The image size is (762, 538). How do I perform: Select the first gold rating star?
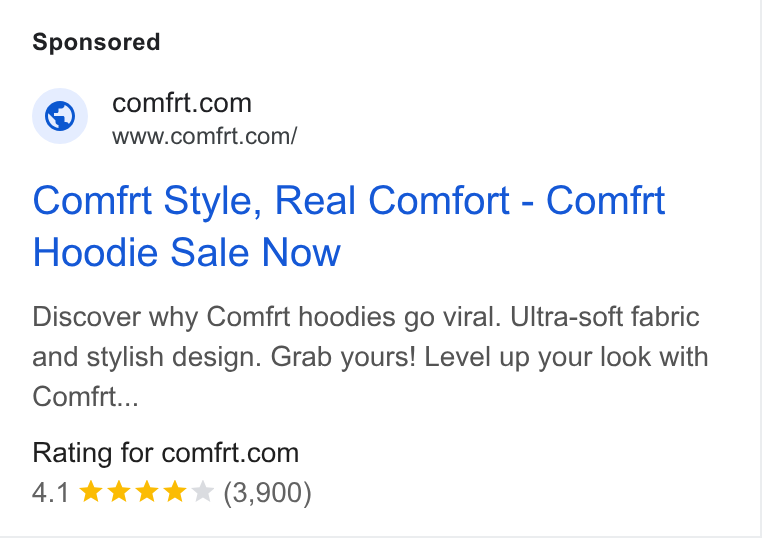click(90, 491)
